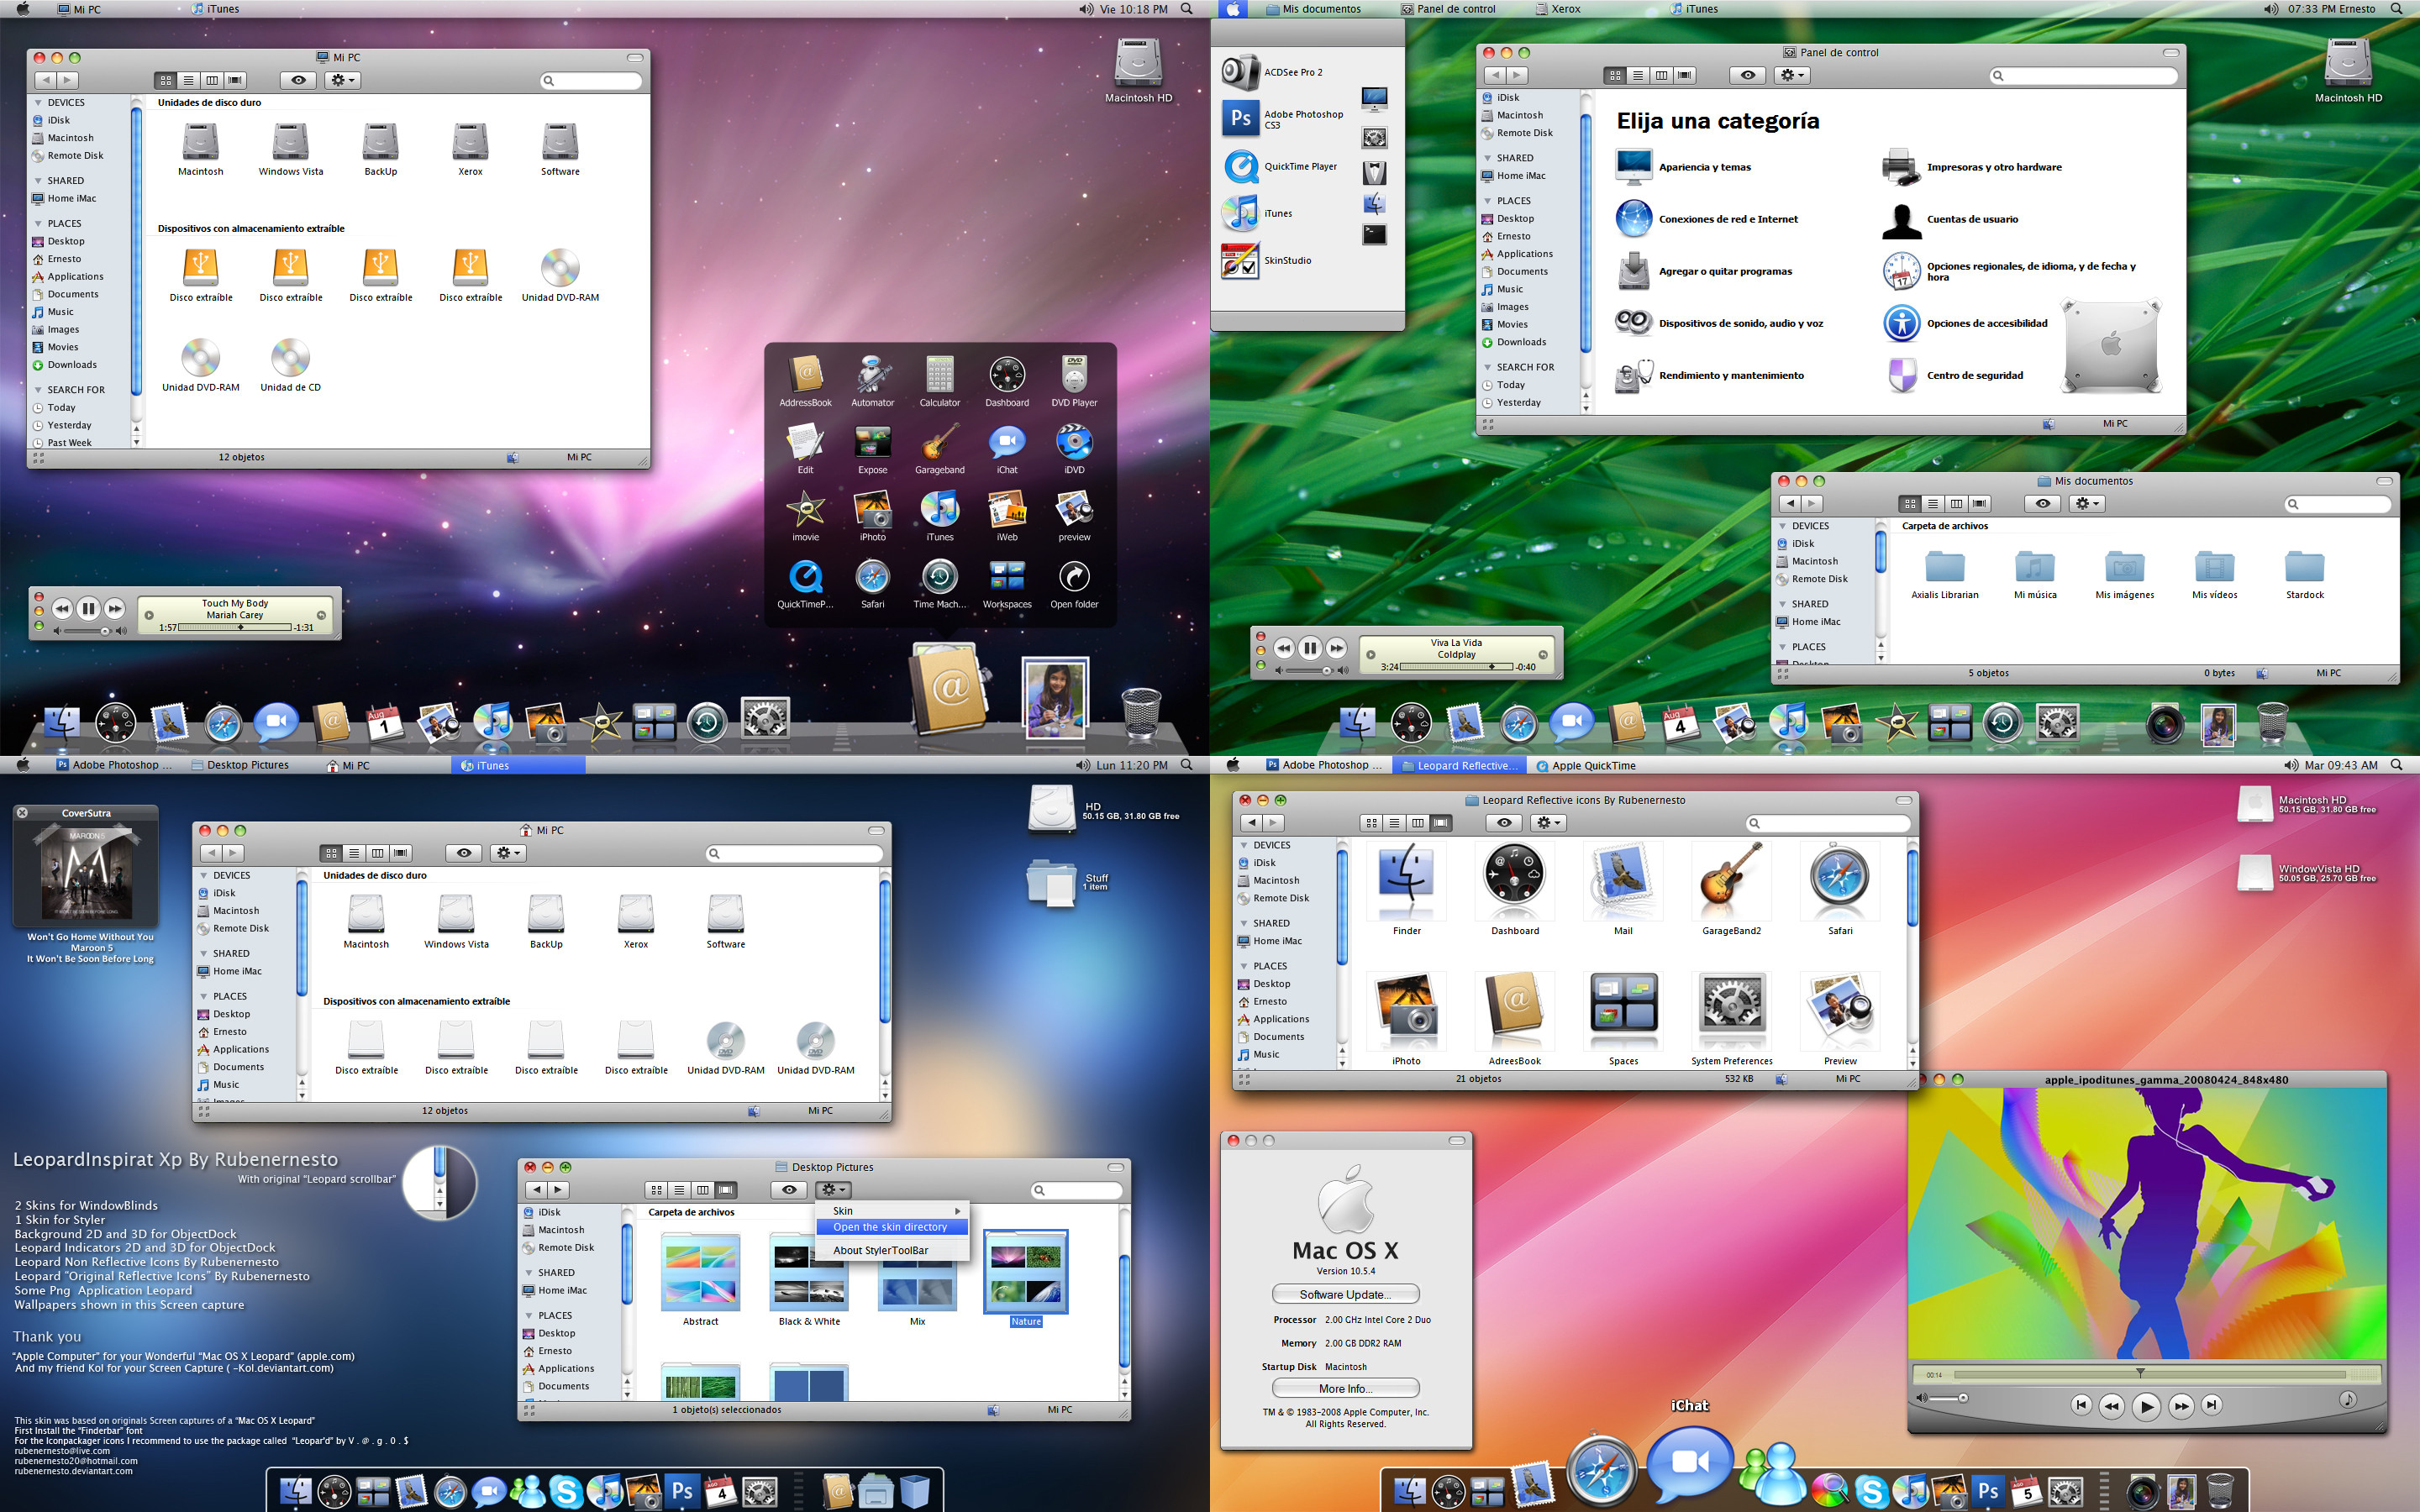Launch Garageband from the app grid
Viewport: 2420px width, 1512px height.
point(939,443)
